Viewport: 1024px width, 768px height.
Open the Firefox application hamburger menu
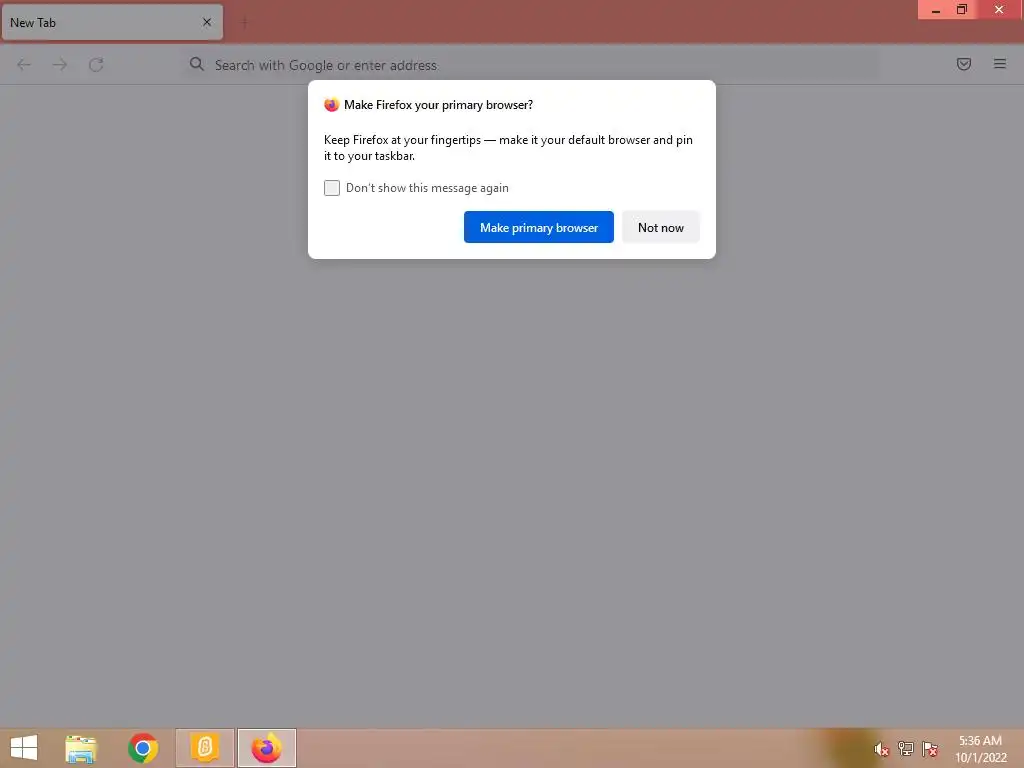999,64
